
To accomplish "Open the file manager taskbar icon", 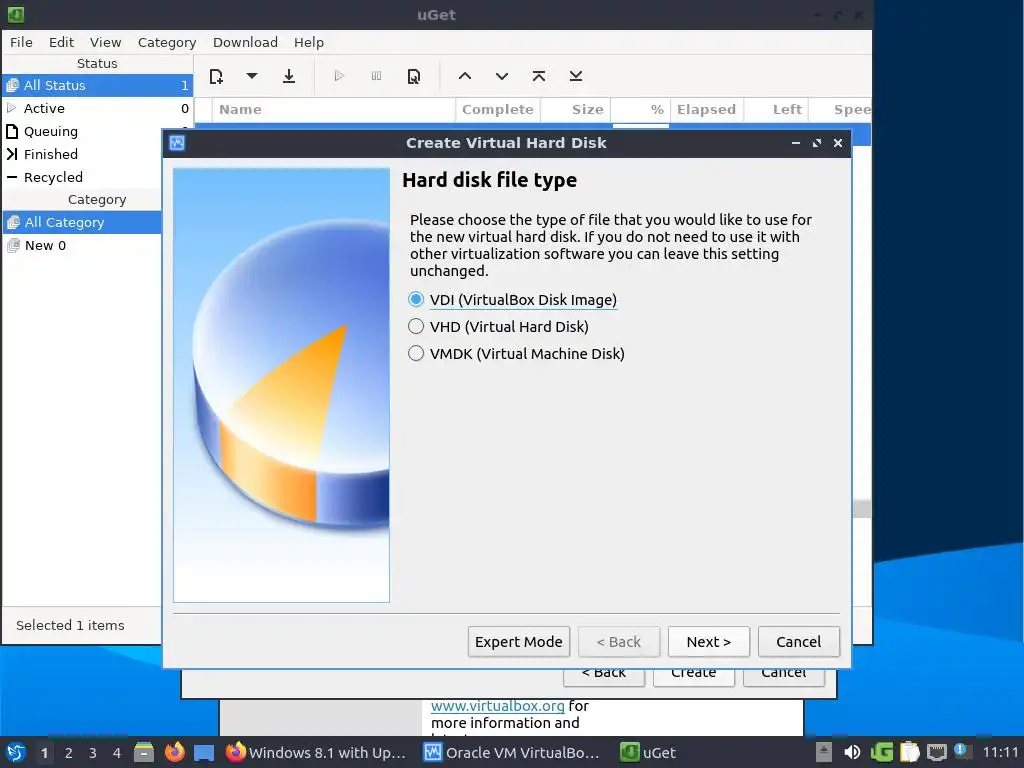I will point(144,753).
